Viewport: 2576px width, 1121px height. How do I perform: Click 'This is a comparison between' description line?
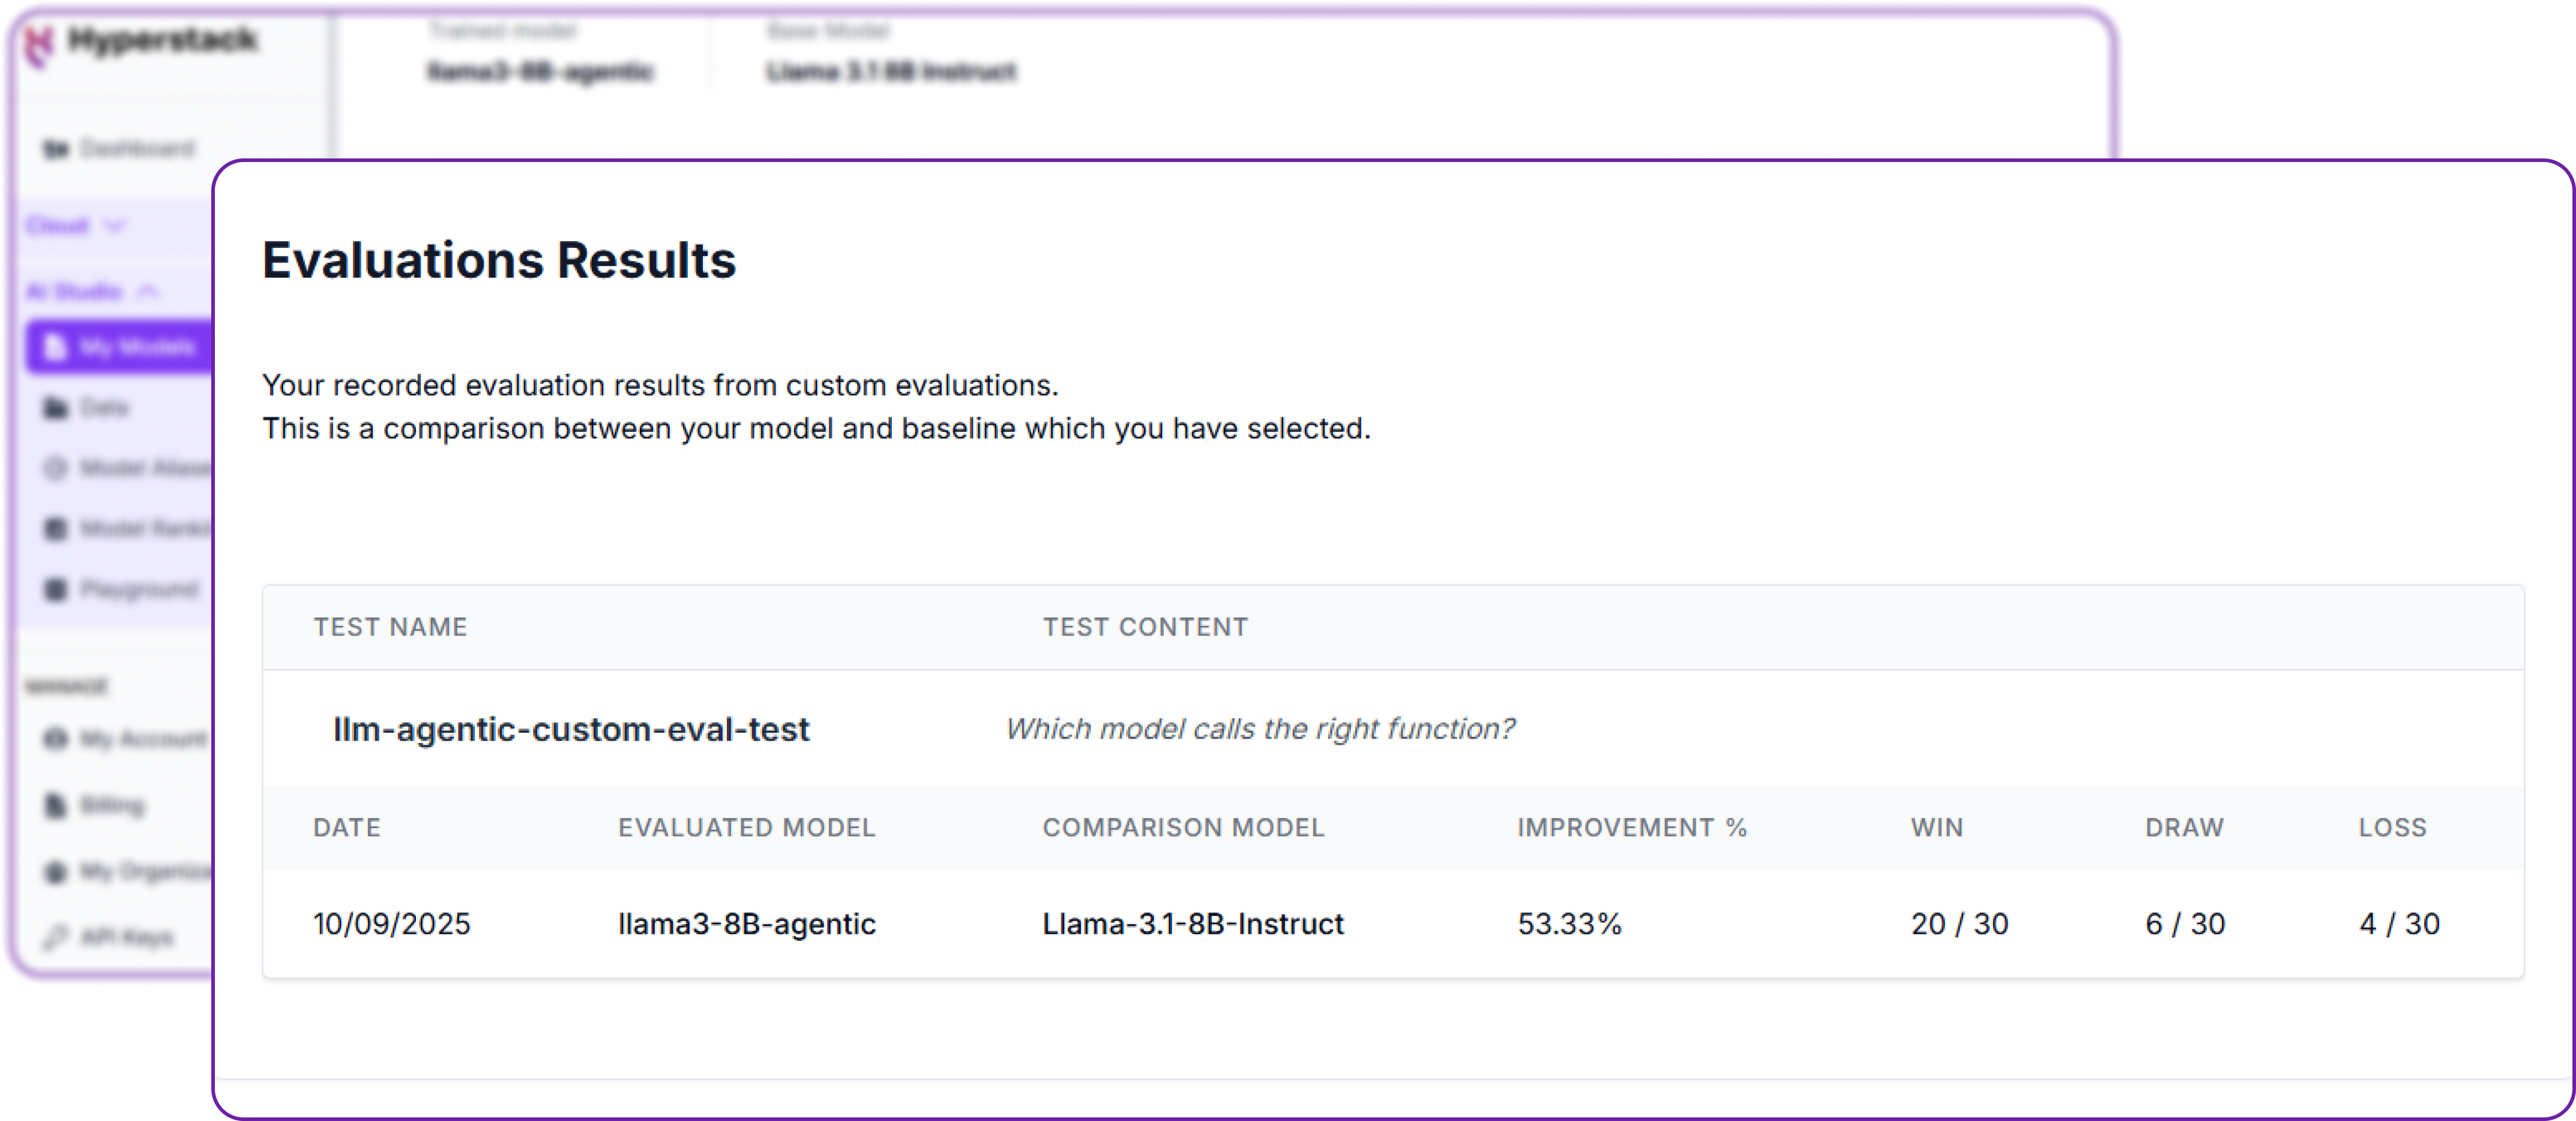tap(816, 429)
